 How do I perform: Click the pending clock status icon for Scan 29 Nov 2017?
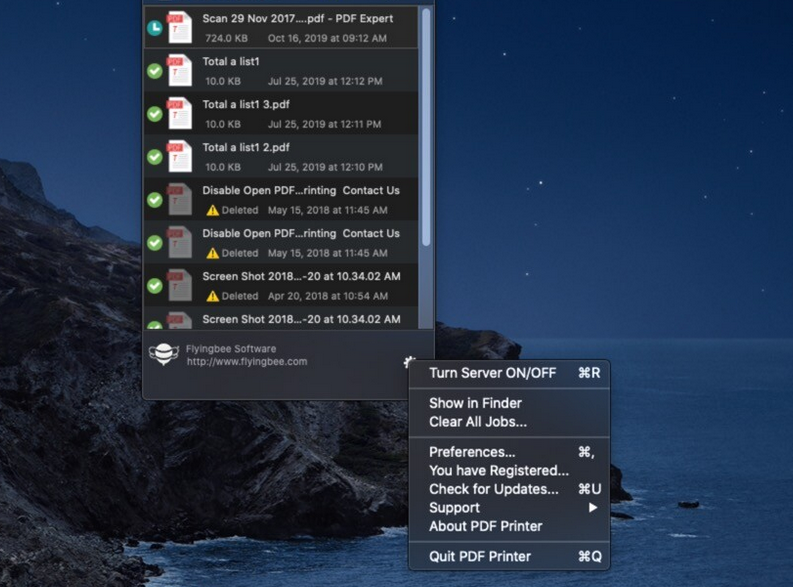pos(155,28)
